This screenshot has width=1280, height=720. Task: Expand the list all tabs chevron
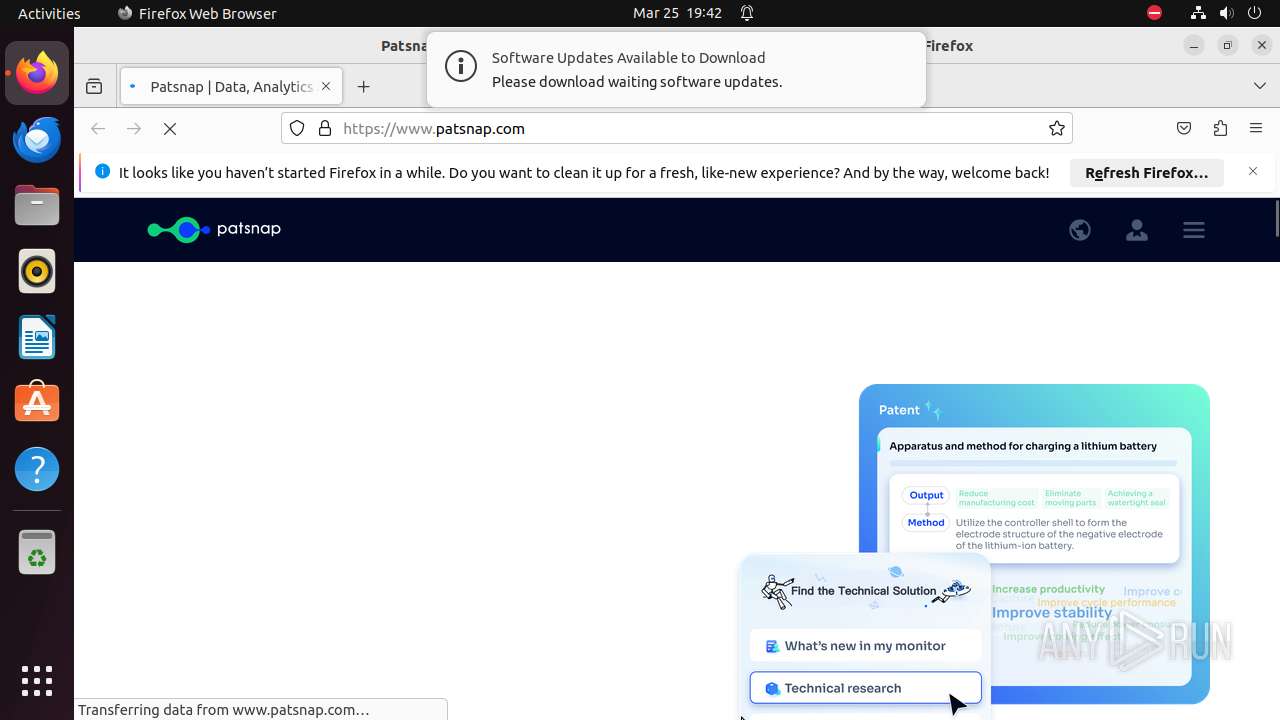(x=1260, y=86)
